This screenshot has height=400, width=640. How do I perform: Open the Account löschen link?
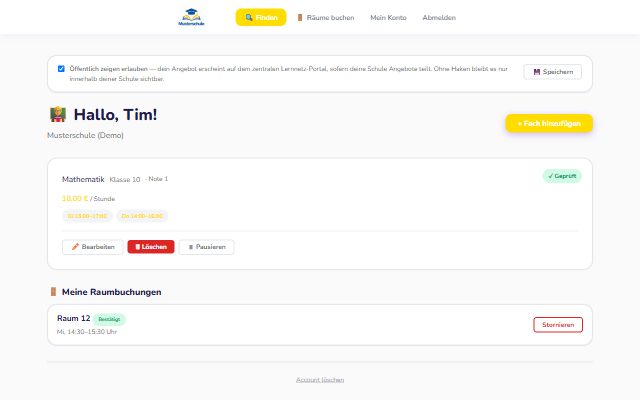click(320, 380)
